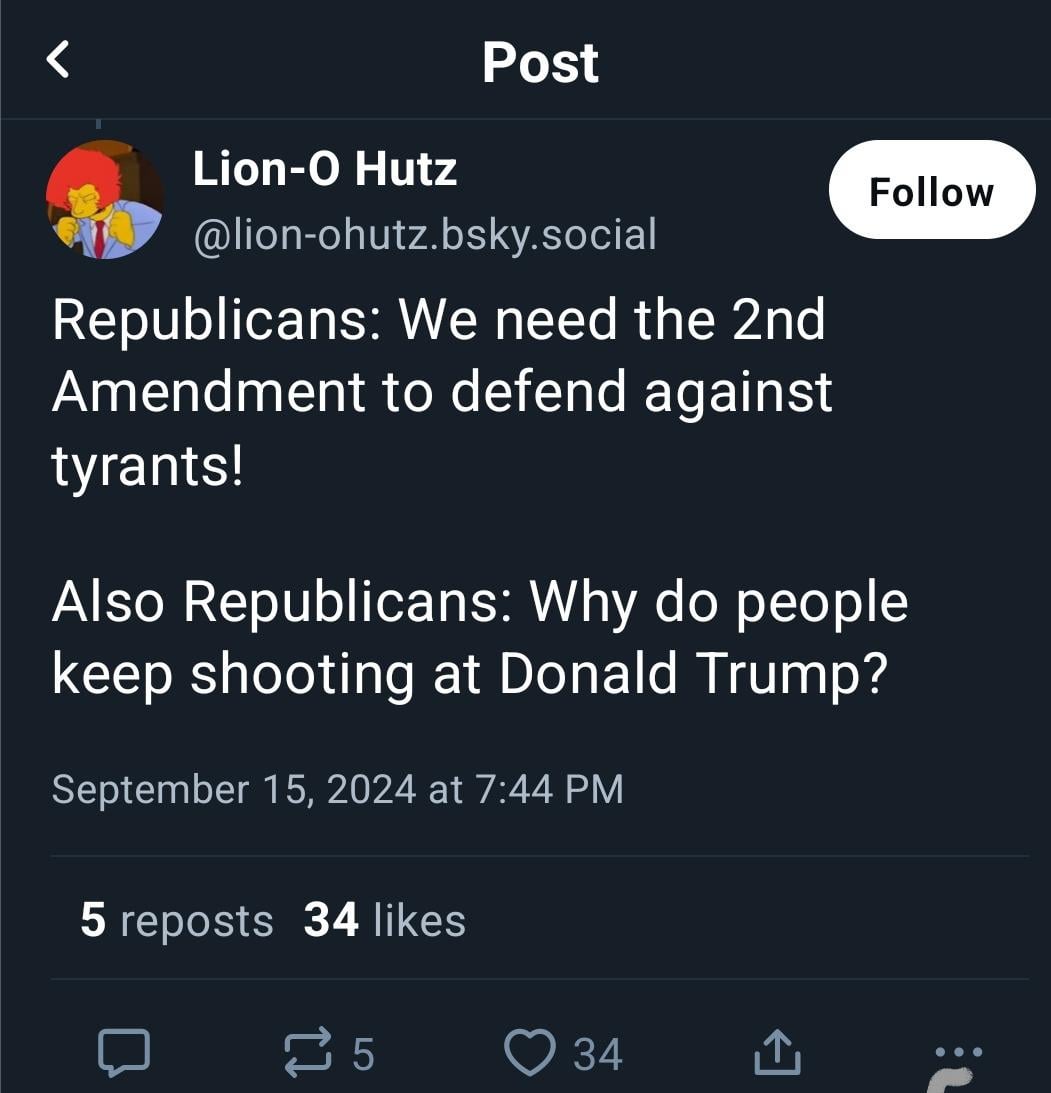Open the three-dot more options menu

pos(958,1051)
